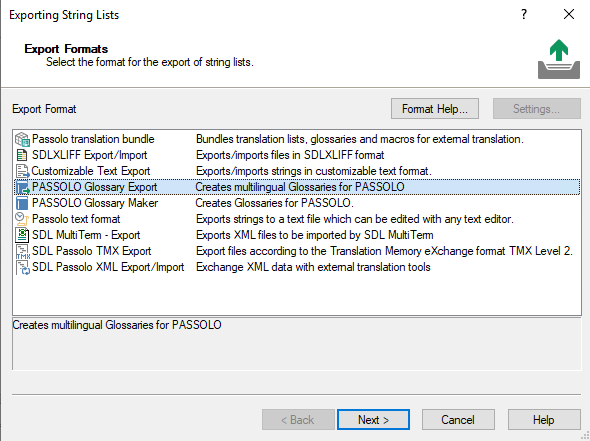Screen dimensions: 590x441
Task: Click the PASSOLO Glossary Maker icon
Action: click(22, 203)
